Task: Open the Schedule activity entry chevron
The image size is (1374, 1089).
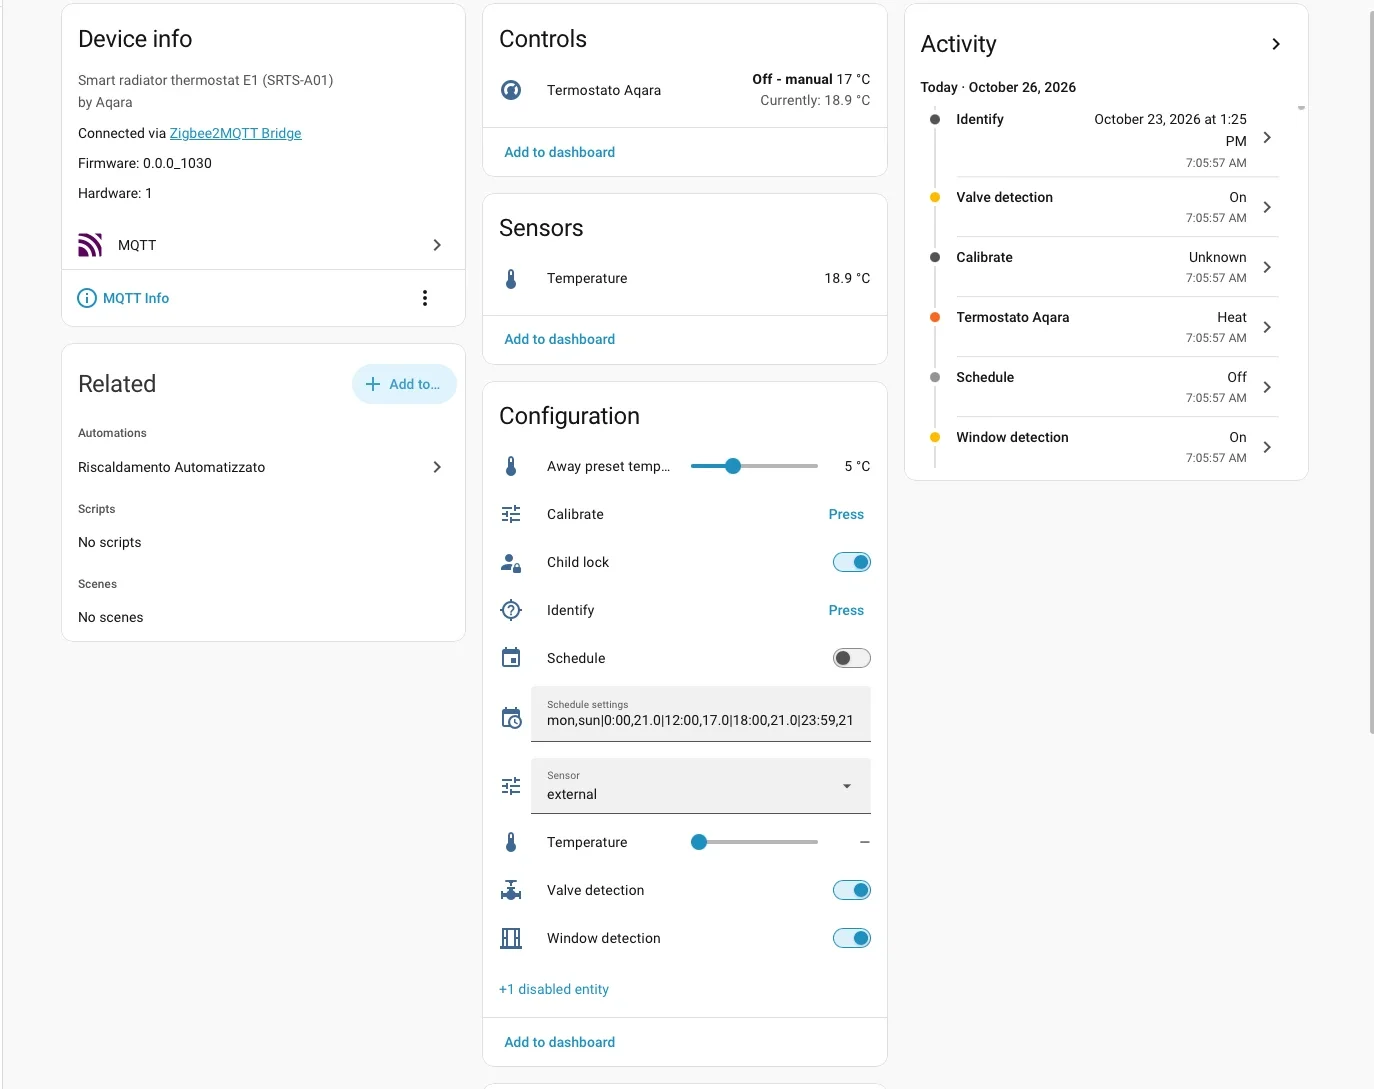Action: [x=1267, y=387]
